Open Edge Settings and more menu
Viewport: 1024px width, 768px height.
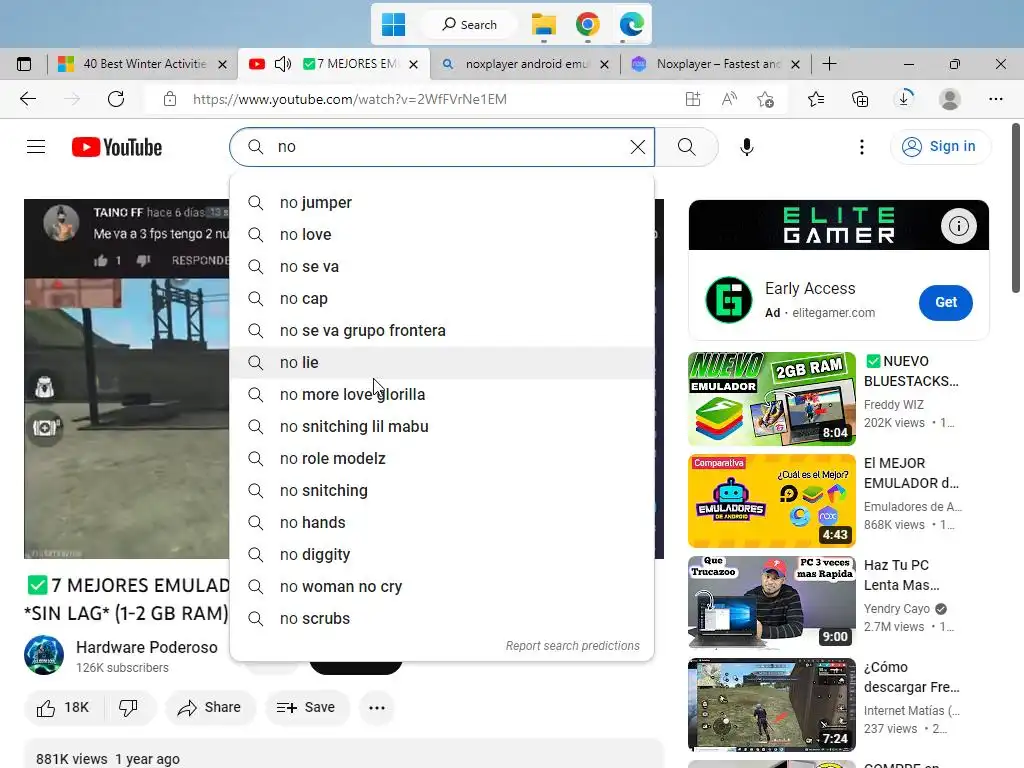tap(995, 99)
